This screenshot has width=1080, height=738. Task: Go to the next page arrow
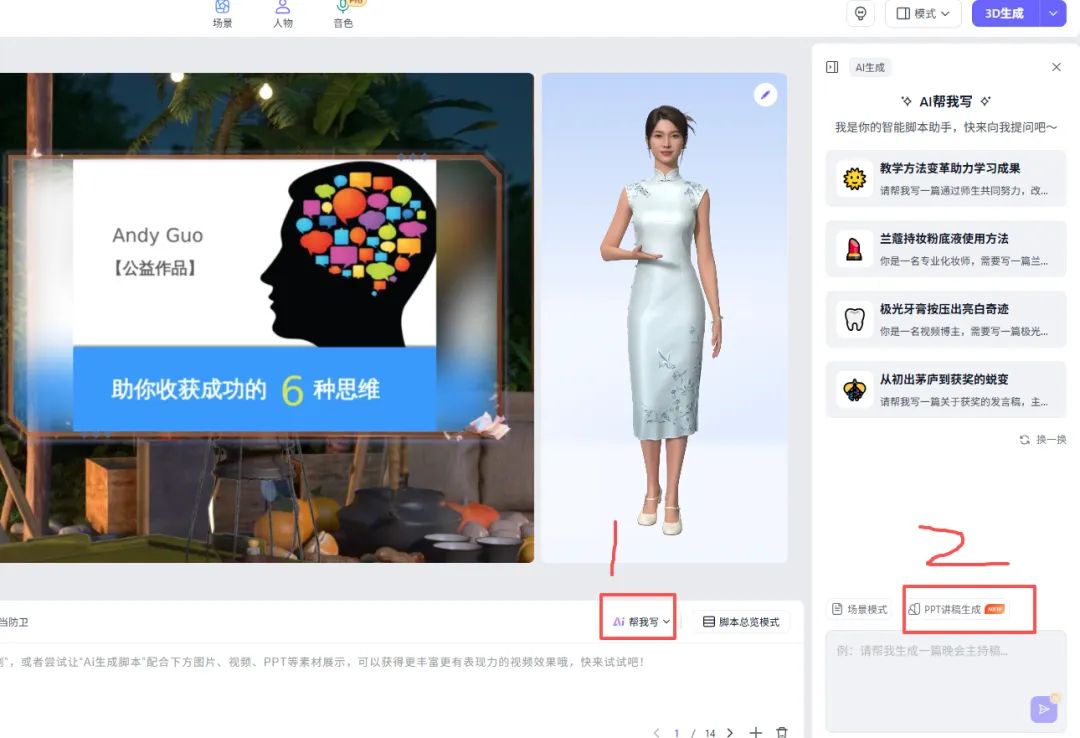(x=730, y=732)
